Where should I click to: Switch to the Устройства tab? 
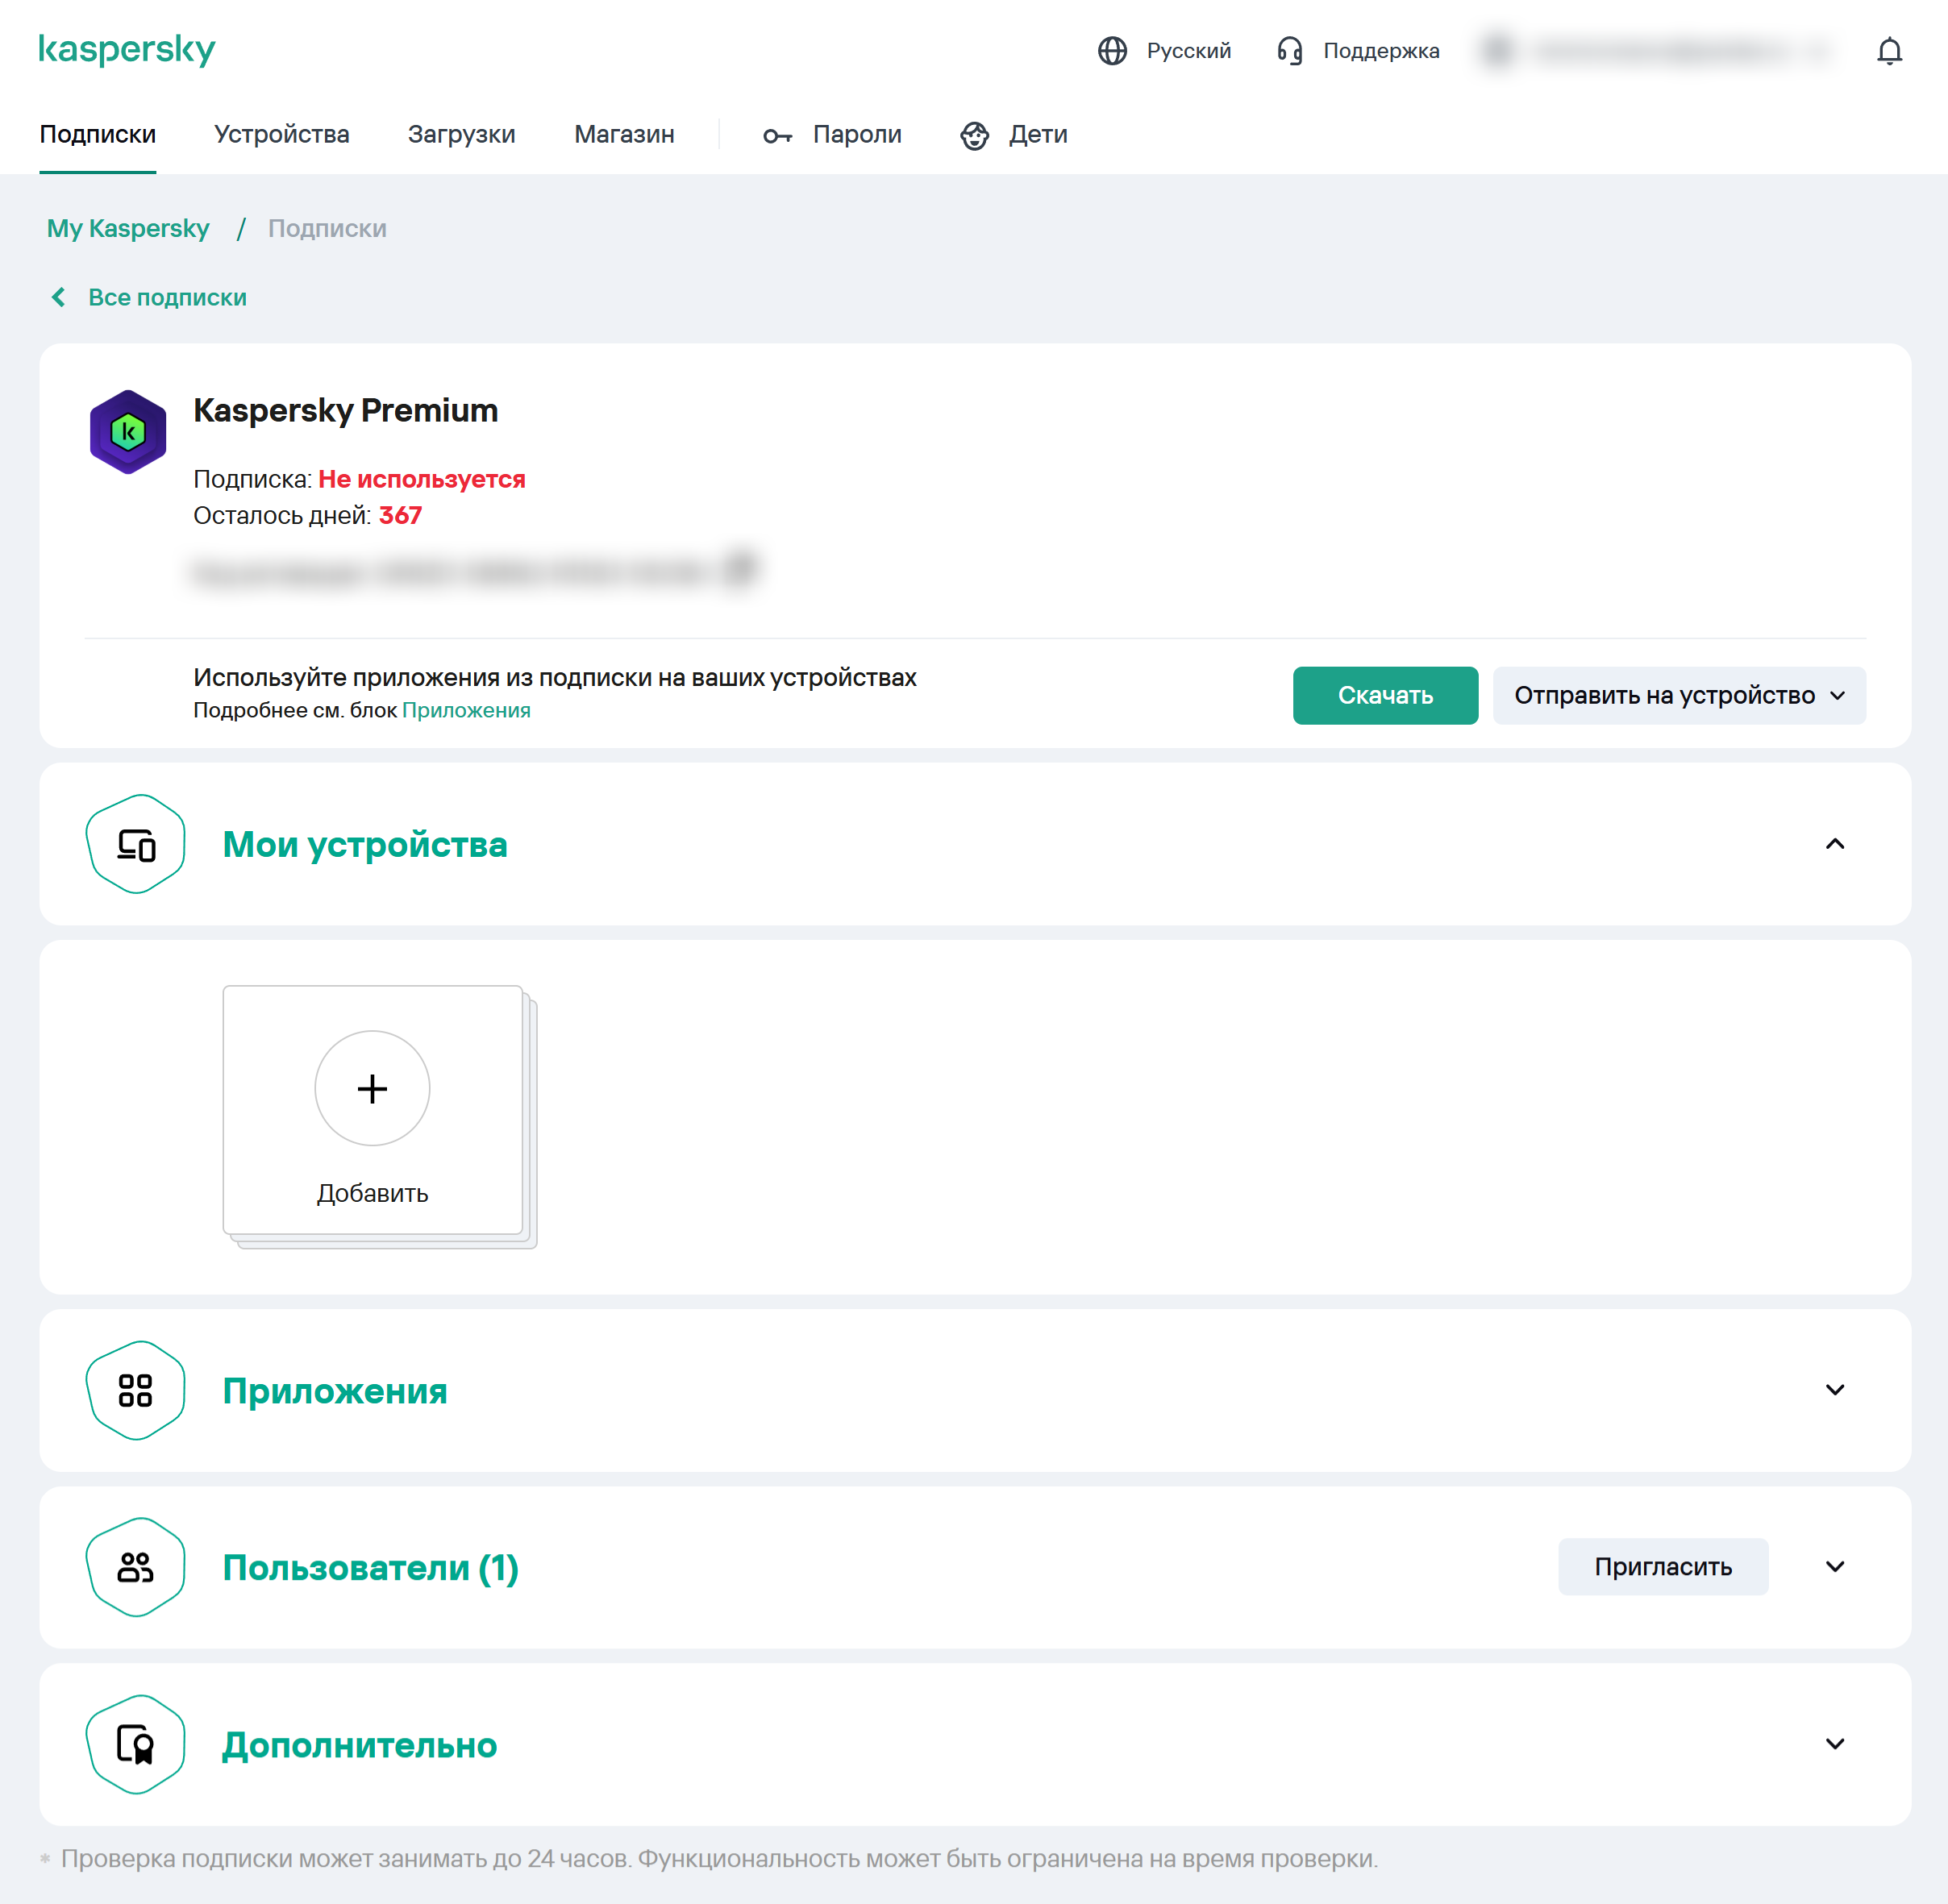click(281, 134)
